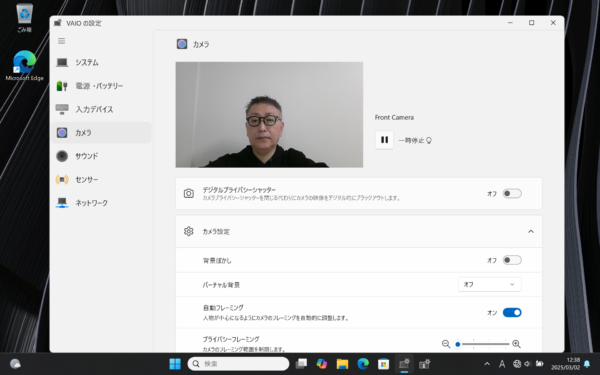Image resolution: width=600 pixels, height=375 pixels.
Task: Click the カメラ設定 gear icon
Action: click(188, 231)
